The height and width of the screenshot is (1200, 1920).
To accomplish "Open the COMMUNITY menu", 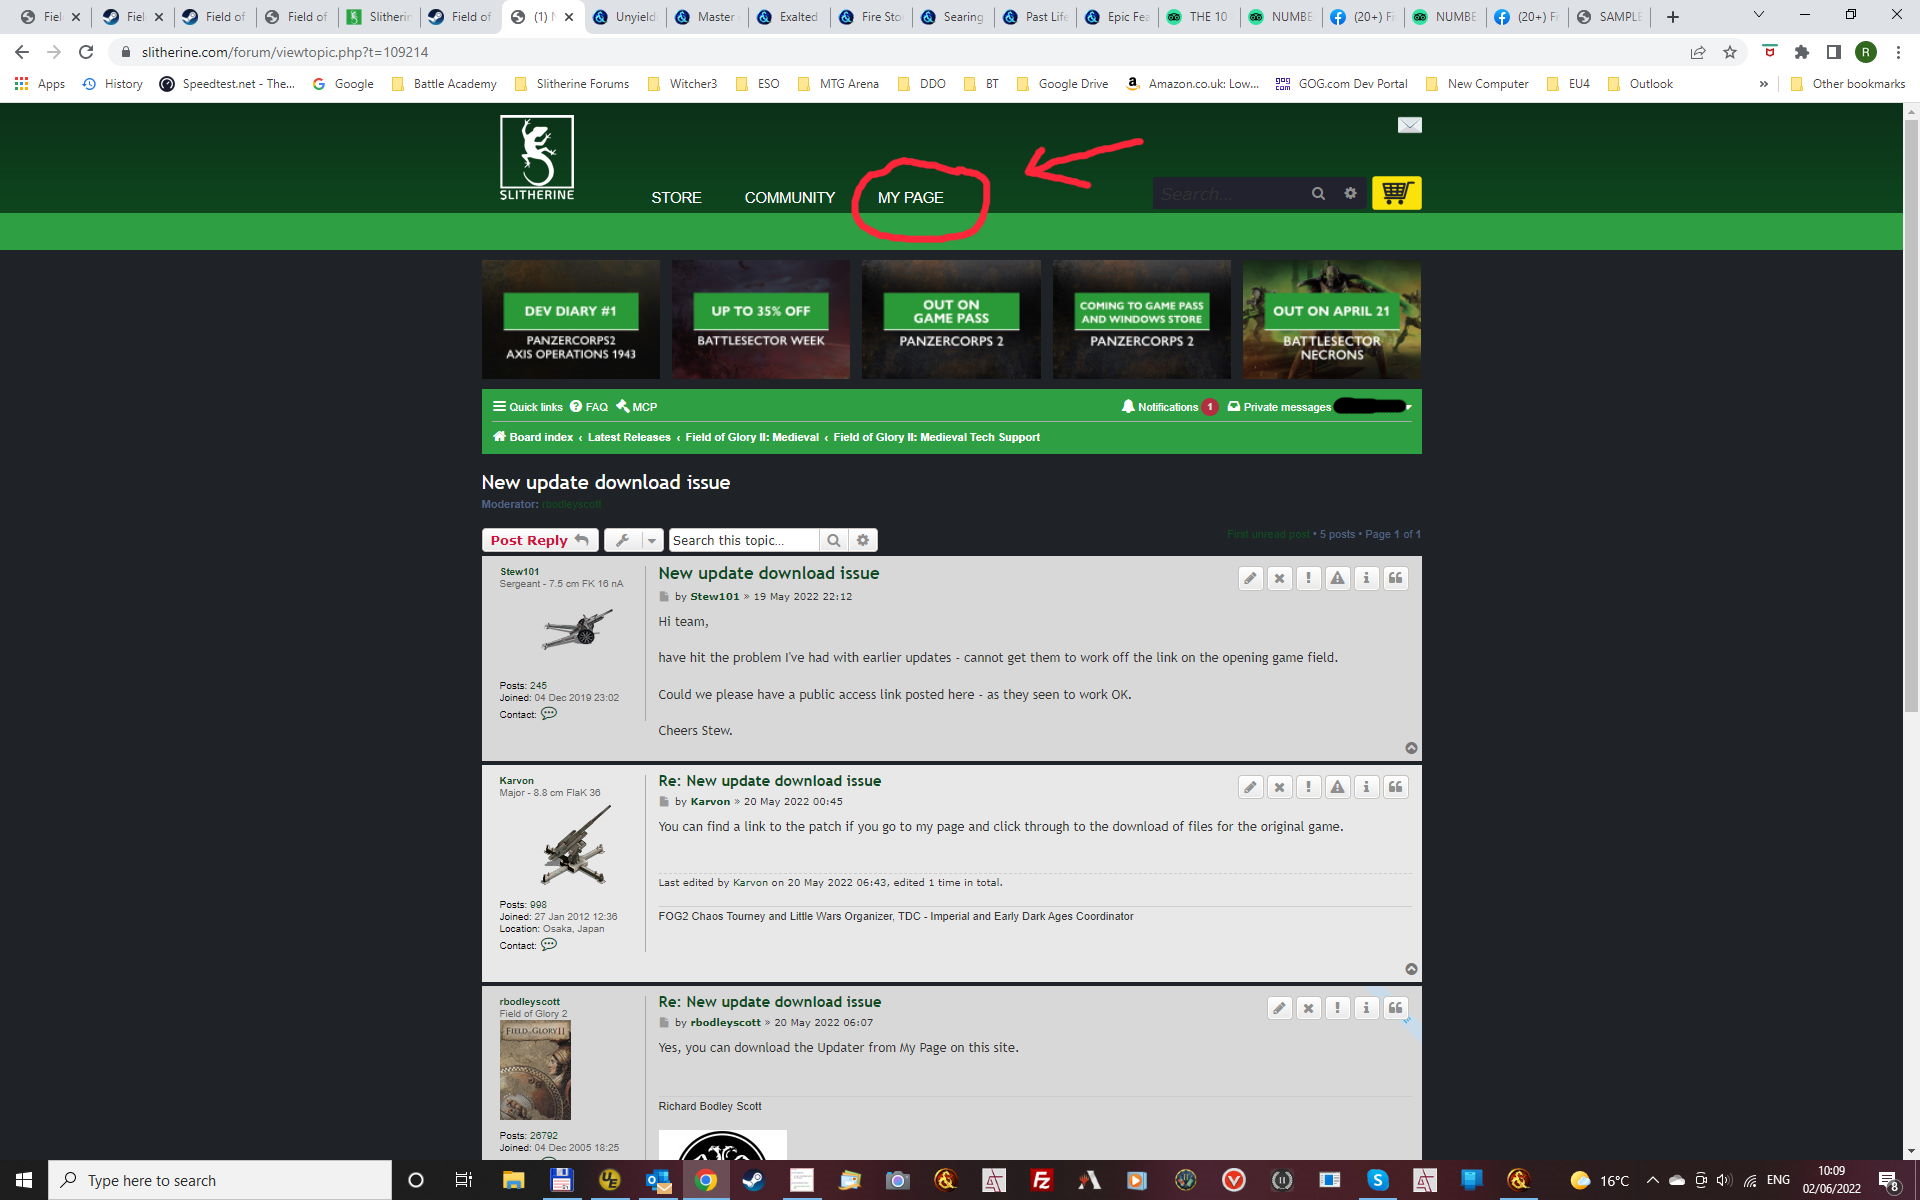I will tap(789, 197).
